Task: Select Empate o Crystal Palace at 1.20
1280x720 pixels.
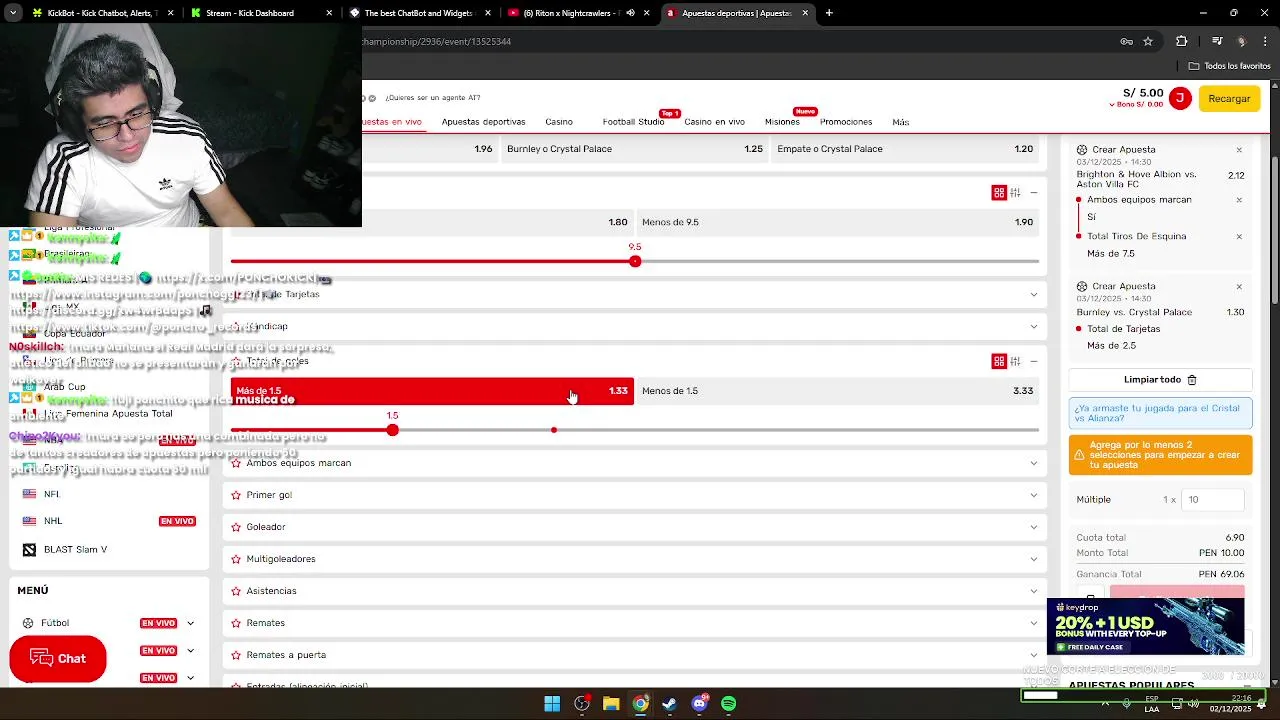Action: point(905,149)
